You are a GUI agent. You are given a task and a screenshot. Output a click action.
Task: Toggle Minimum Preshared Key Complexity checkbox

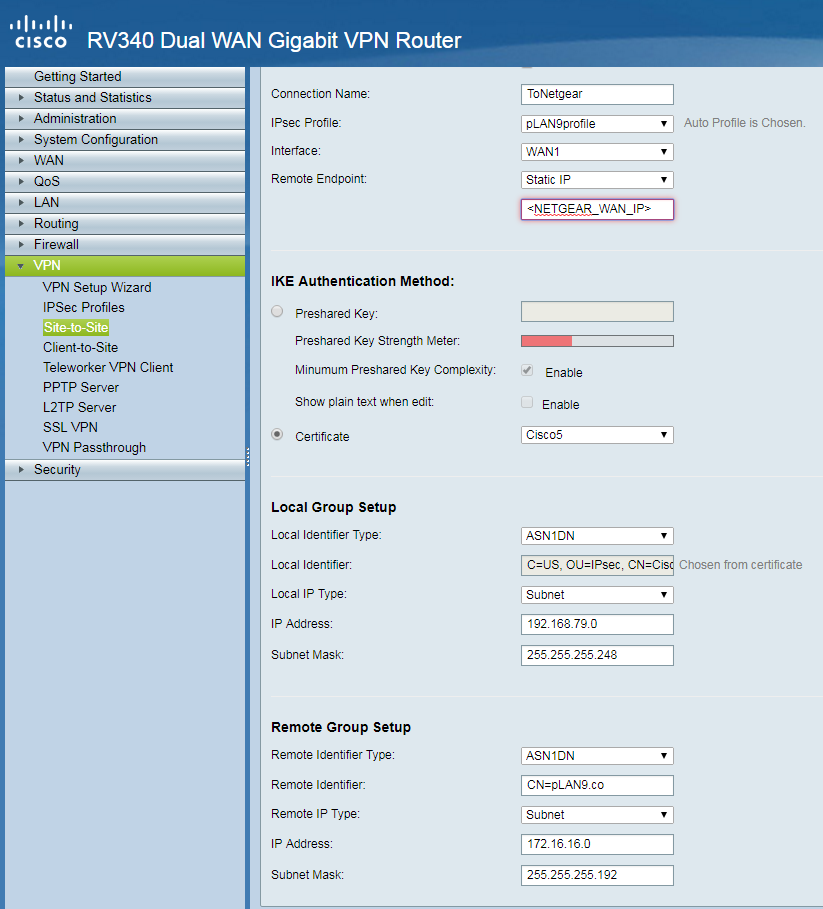(x=527, y=371)
